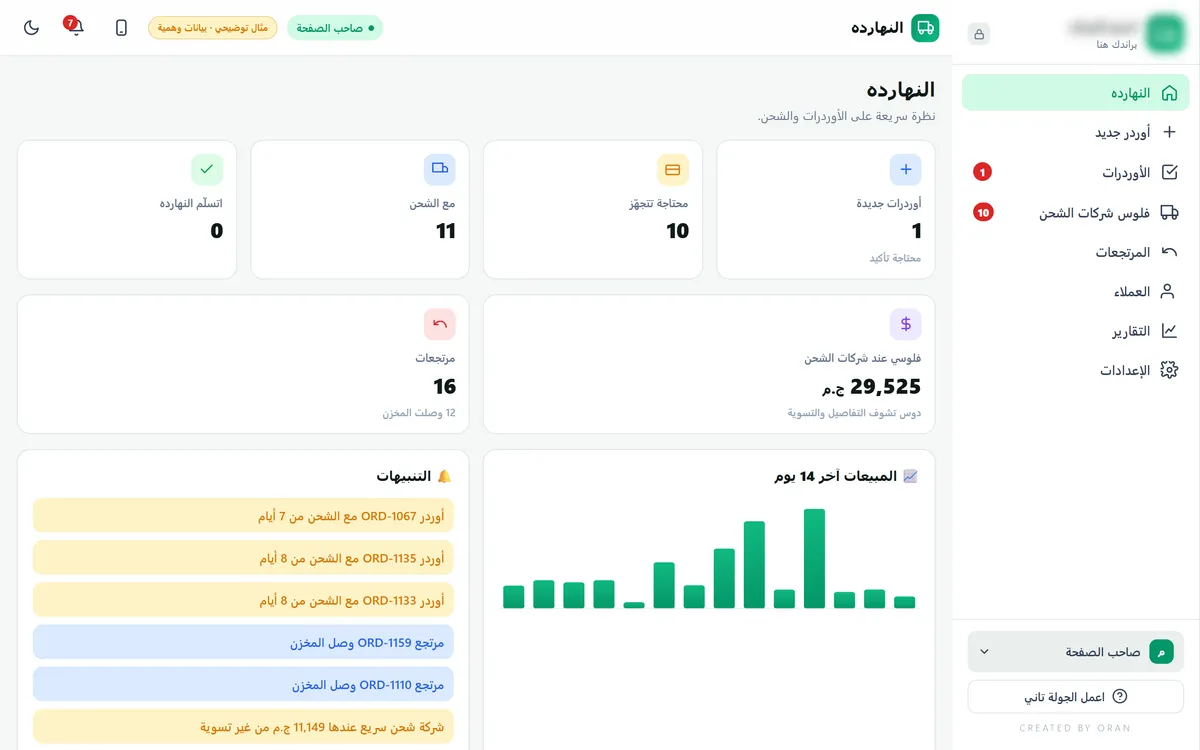Viewport: 1200px width, 750px height.
Task: Click the النهارده page heading
Action: pyautogui.click(x=901, y=90)
